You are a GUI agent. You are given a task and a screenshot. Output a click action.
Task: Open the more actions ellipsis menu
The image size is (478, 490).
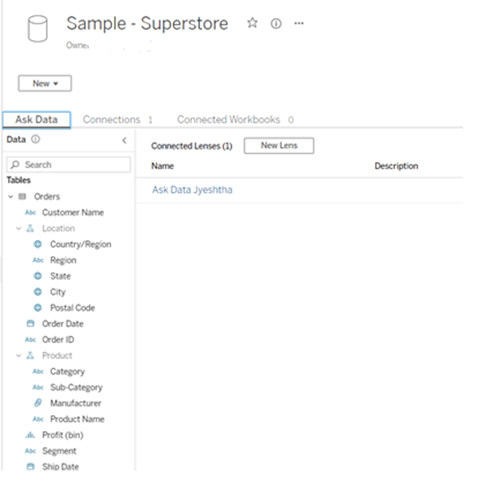tap(299, 23)
